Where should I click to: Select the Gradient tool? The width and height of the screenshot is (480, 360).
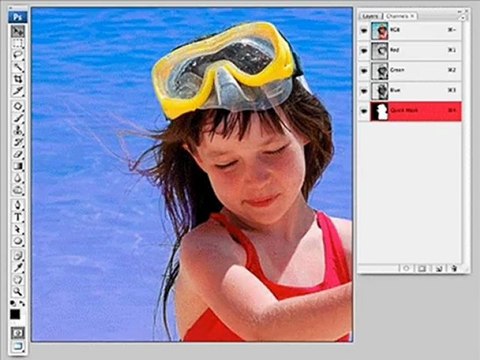18,166
